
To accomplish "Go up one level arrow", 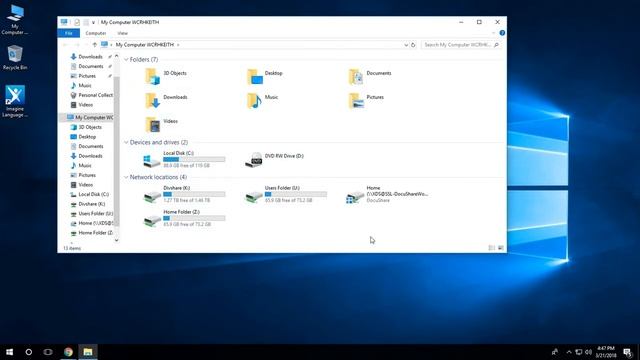I will click(x=94, y=45).
